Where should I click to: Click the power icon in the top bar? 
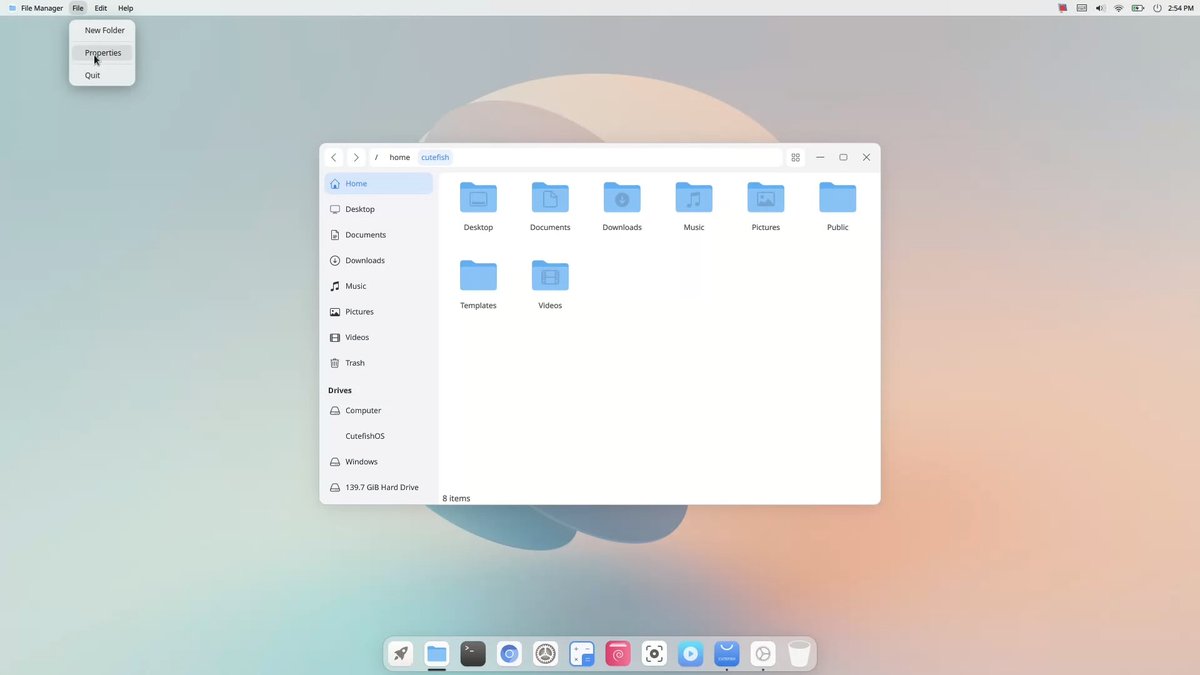(1157, 8)
